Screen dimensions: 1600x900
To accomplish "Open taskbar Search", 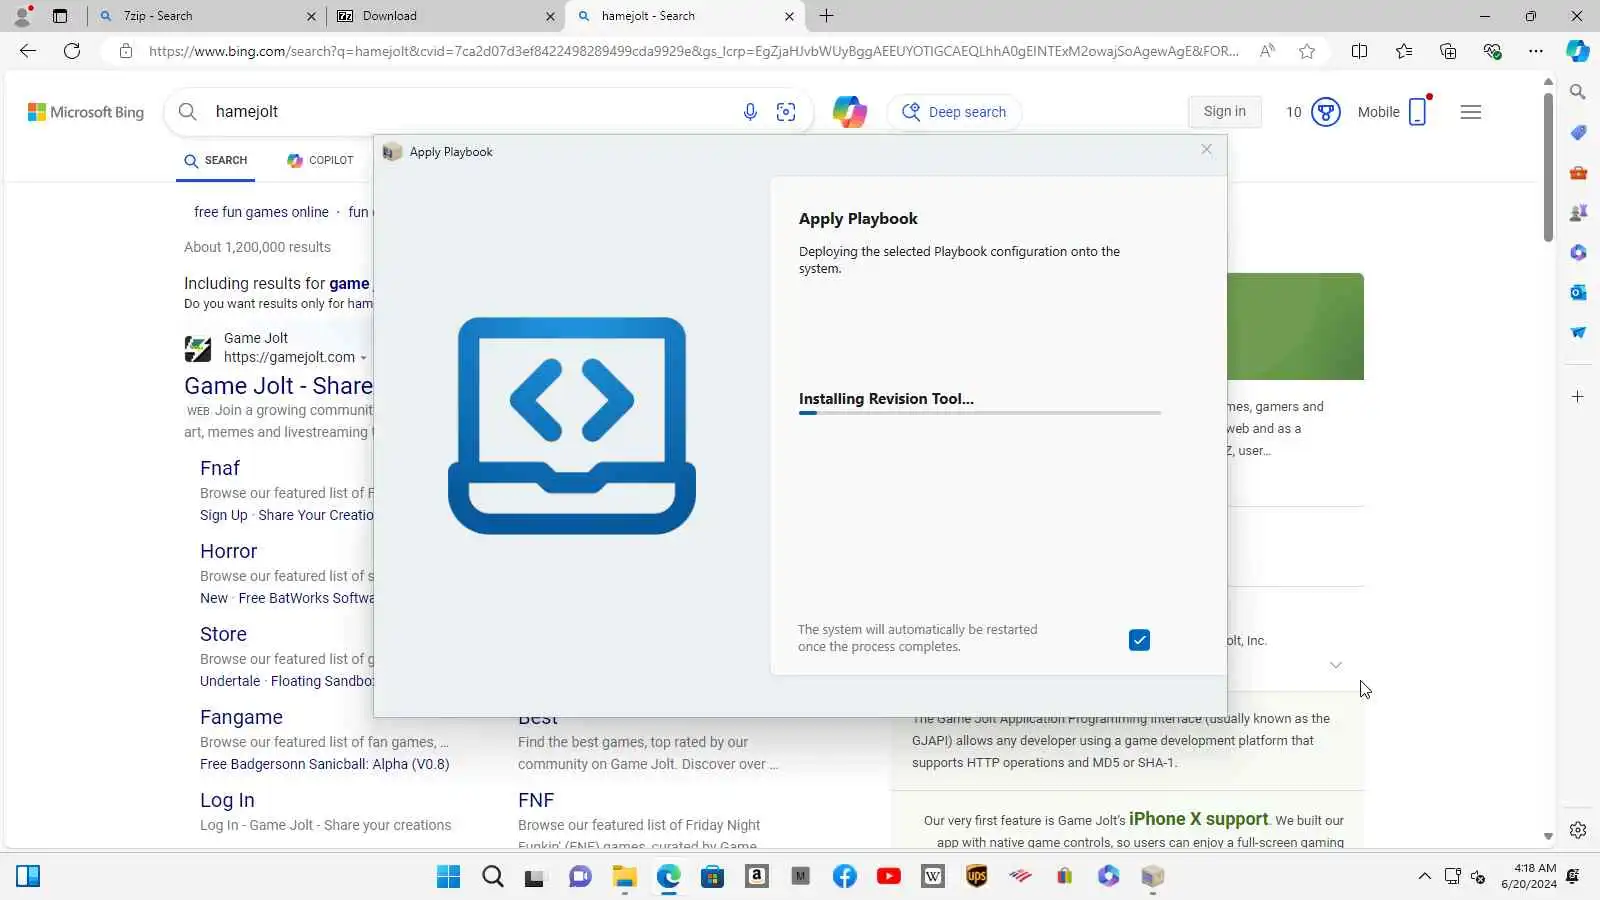I will coord(493,877).
